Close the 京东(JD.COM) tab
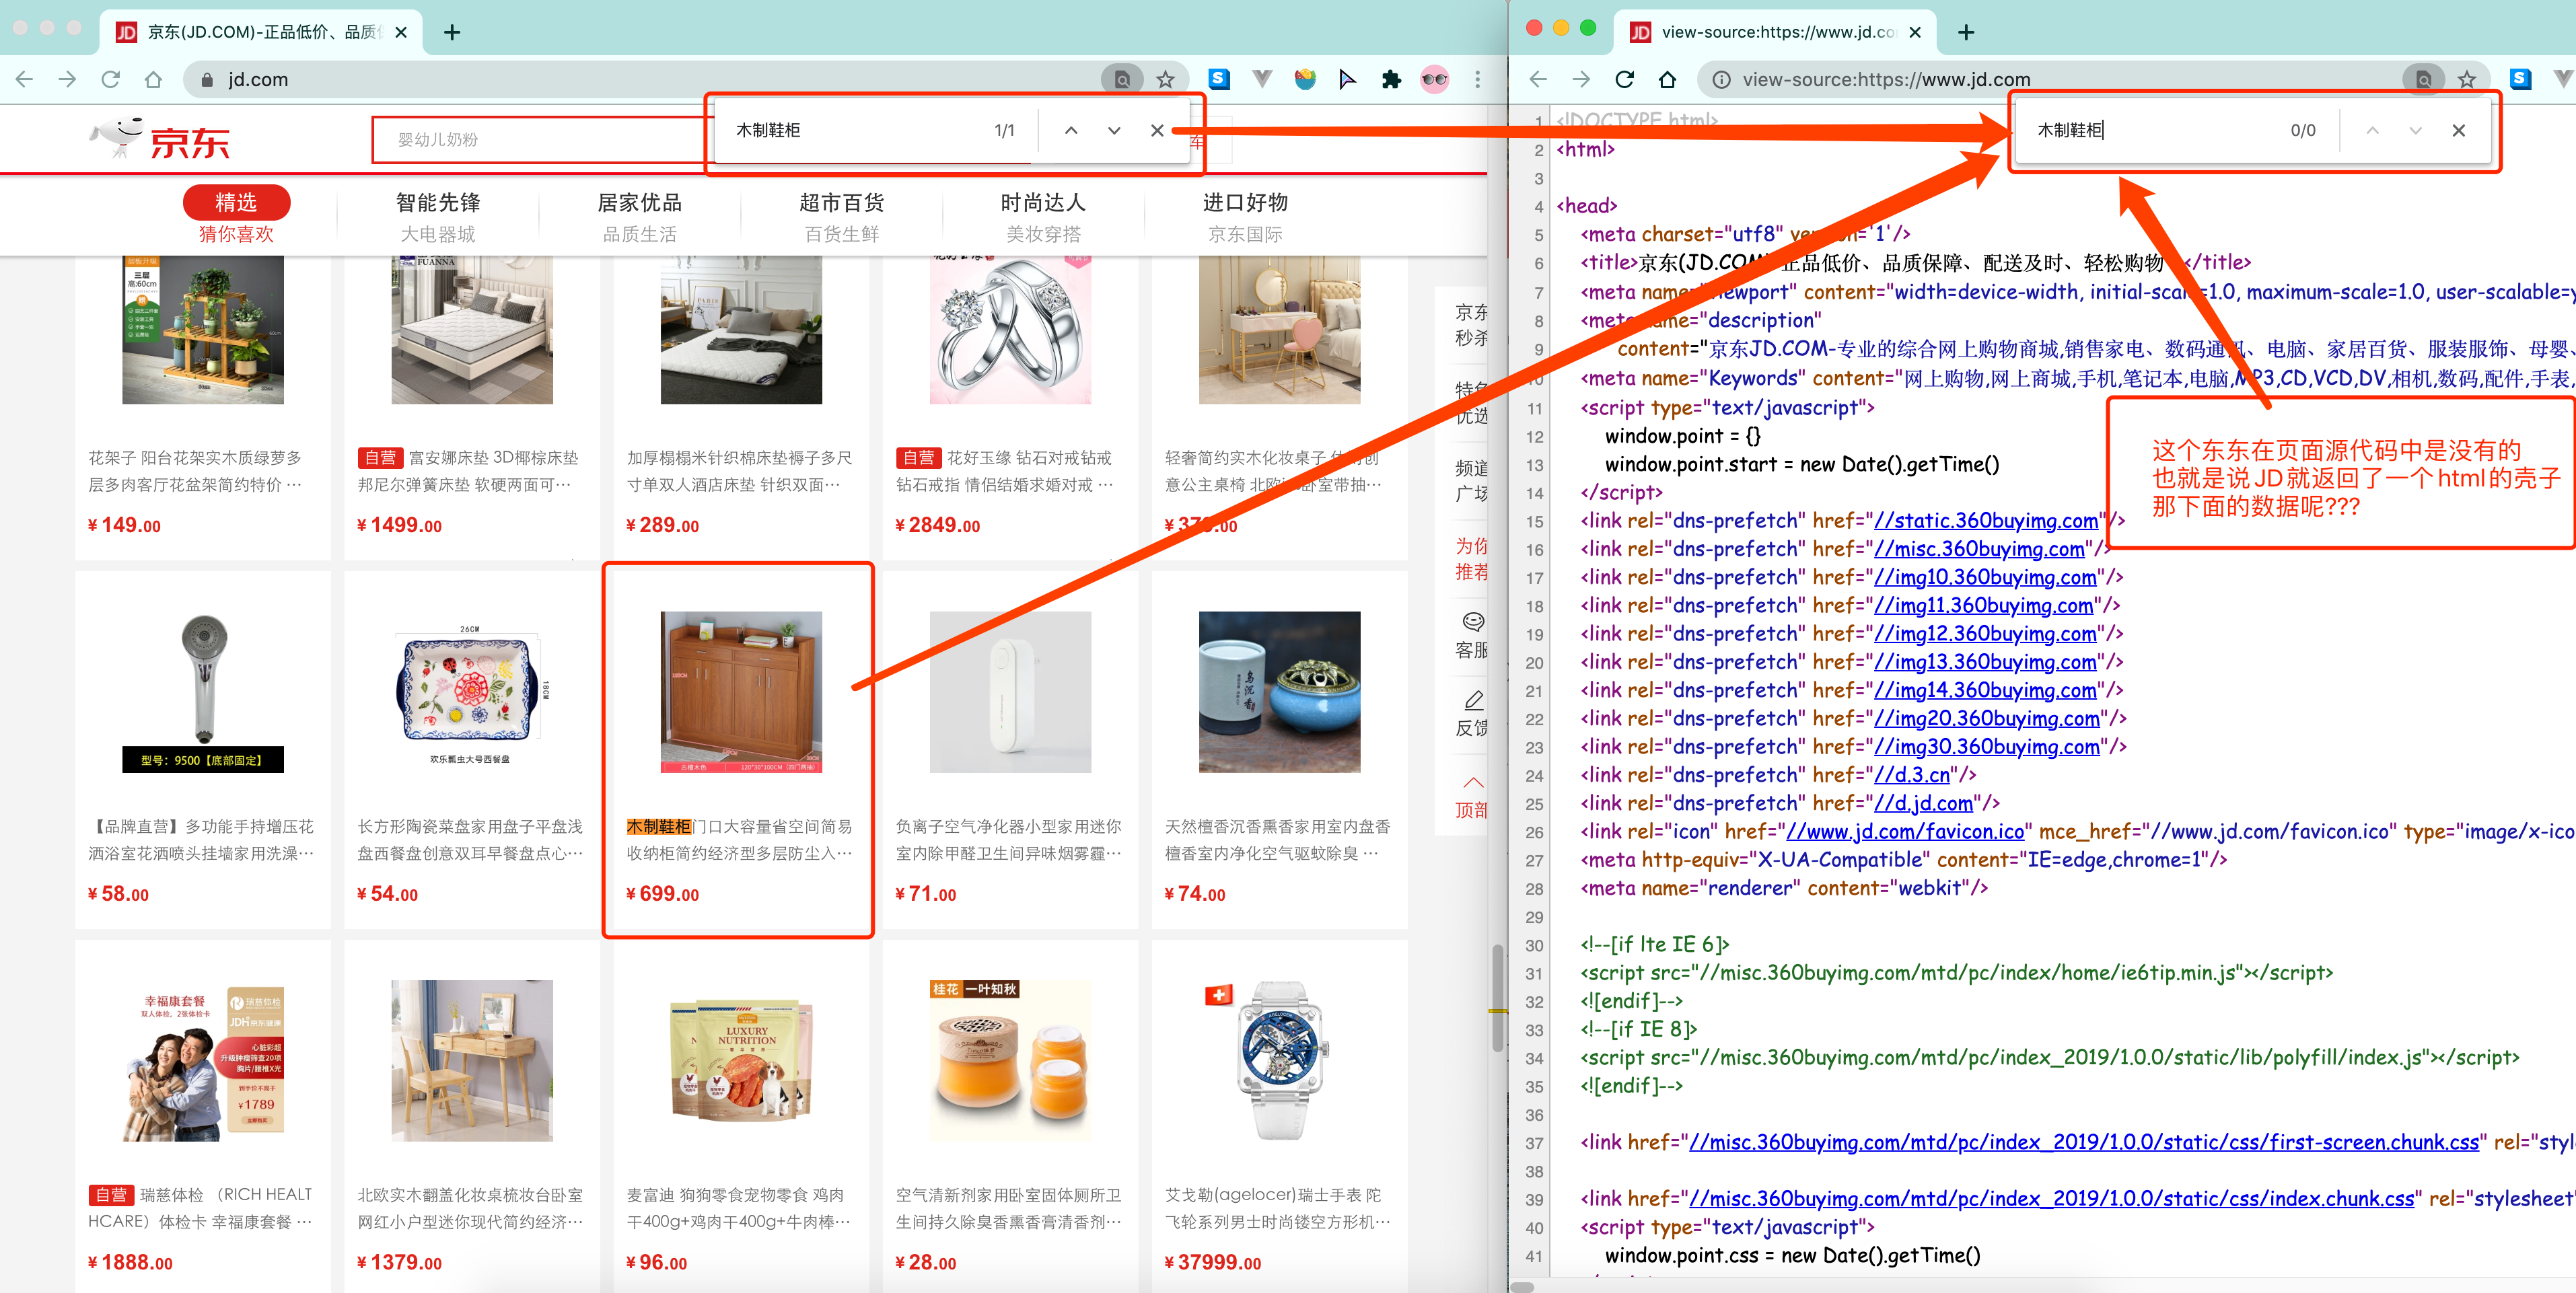The image size is (2576, 1293). click(x=401, y=32)
